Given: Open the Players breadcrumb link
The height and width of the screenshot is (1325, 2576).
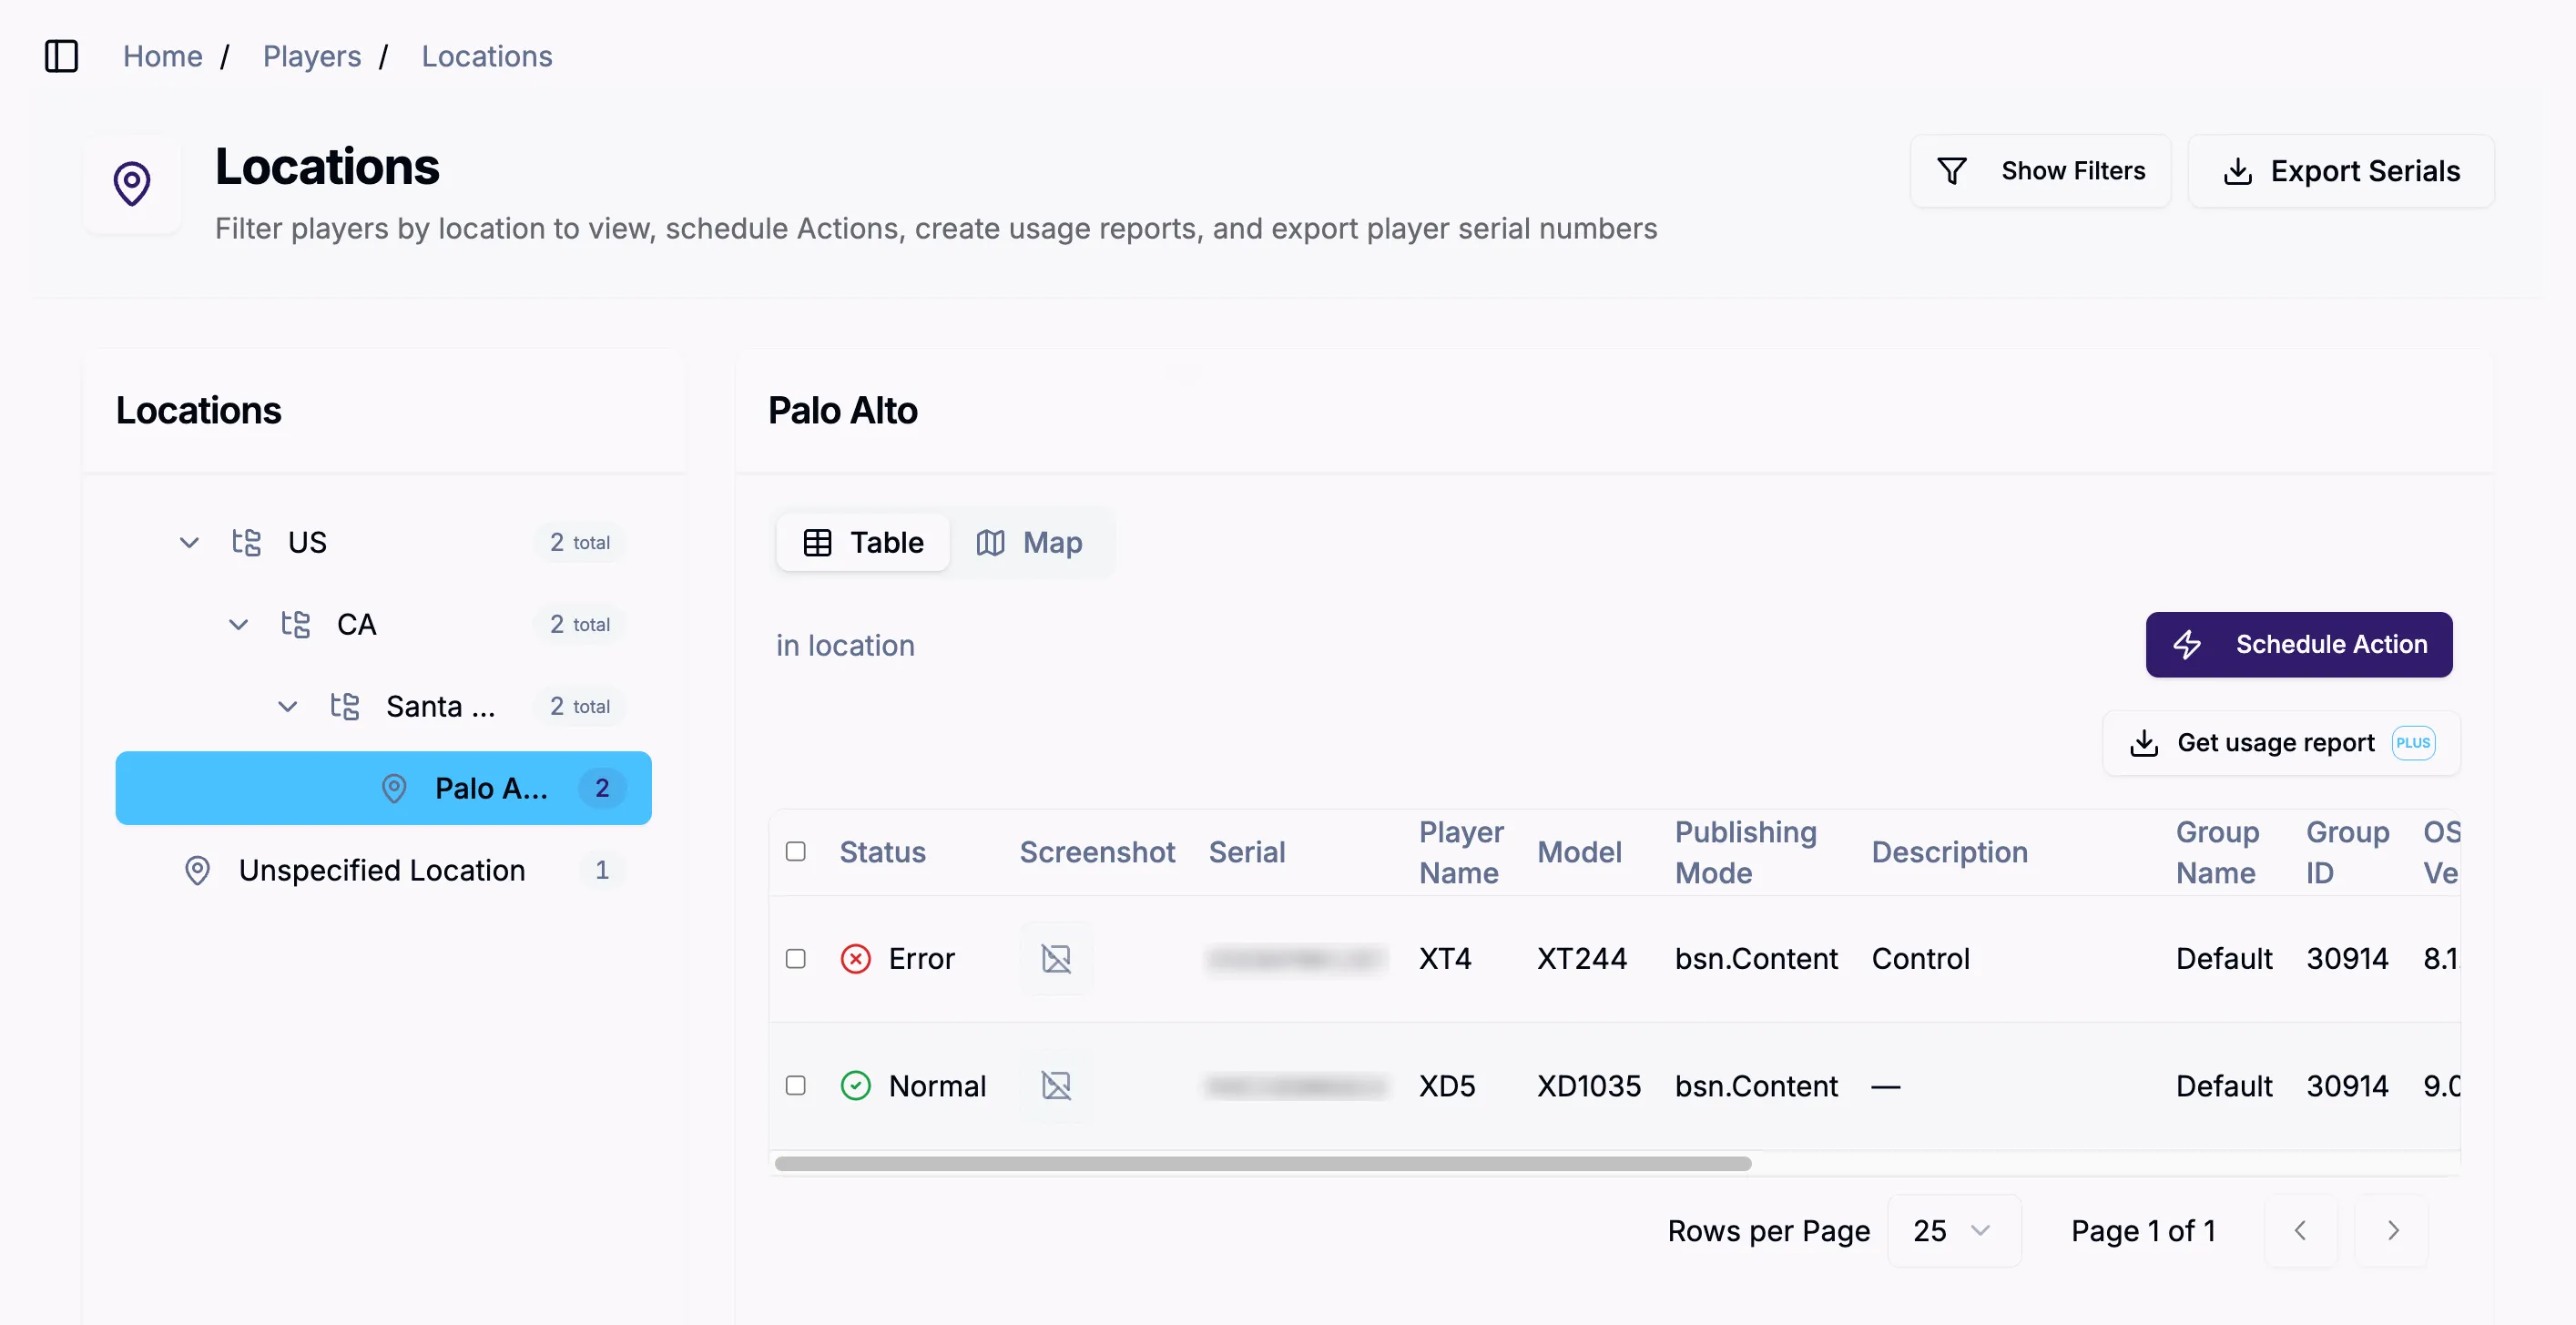Looking at the screenshot, I should point(311,56).
